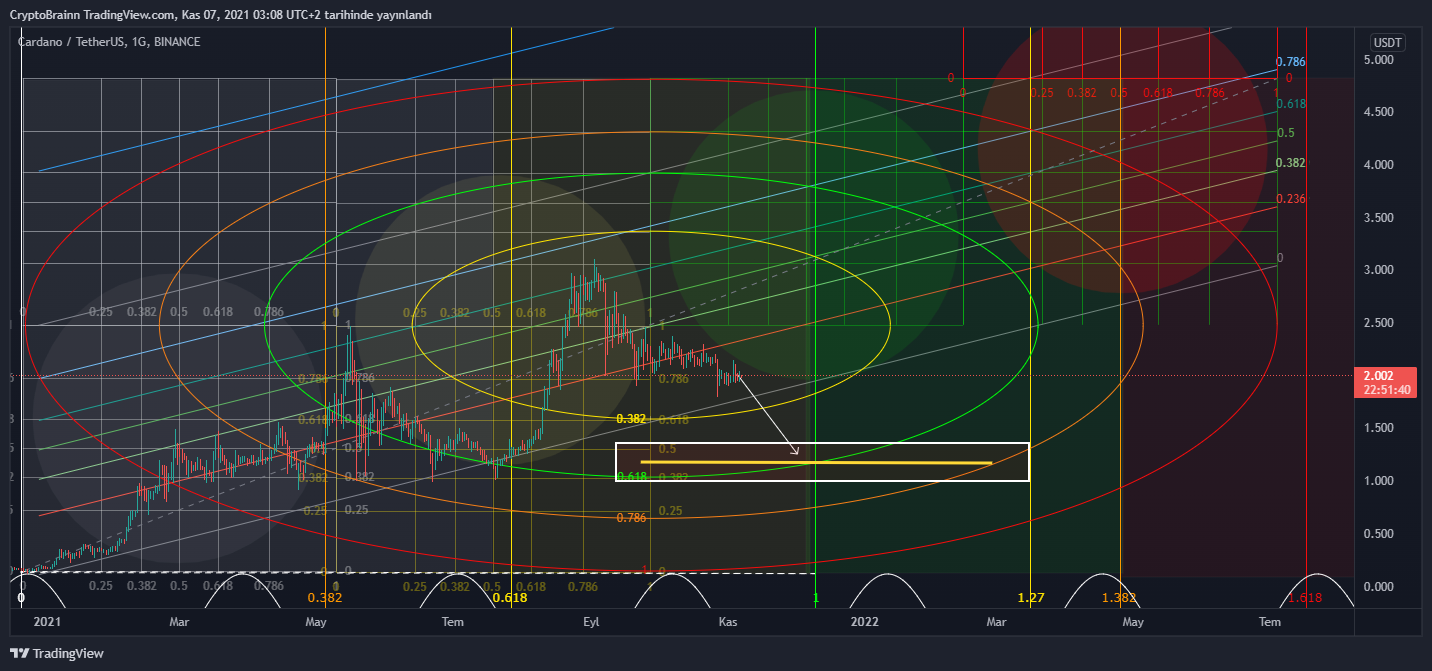Select the yellow 1.27 time zone label
The width and height of the screenshot is (1432, 671).
click(x=1031, y=598)
